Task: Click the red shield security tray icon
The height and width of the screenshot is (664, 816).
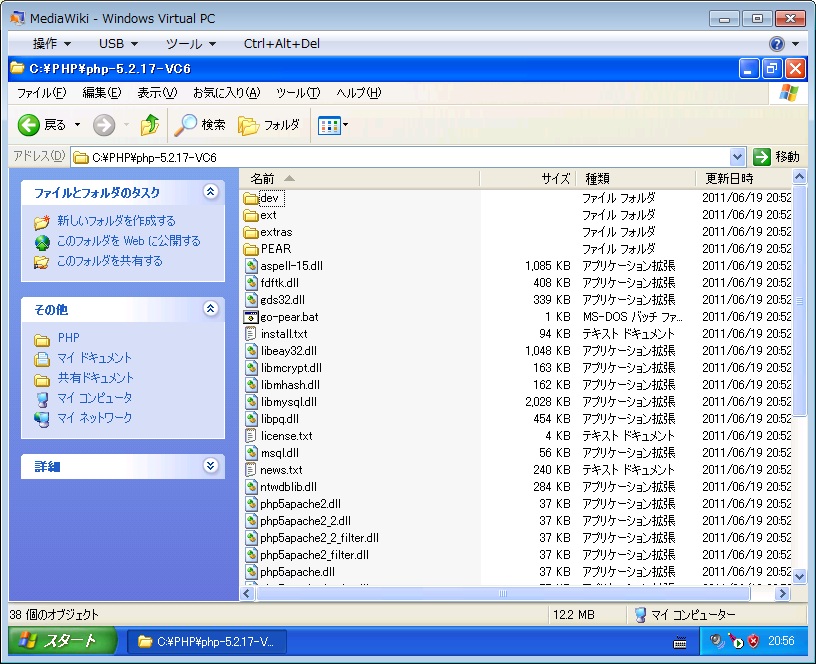Action: click(753, 641)
